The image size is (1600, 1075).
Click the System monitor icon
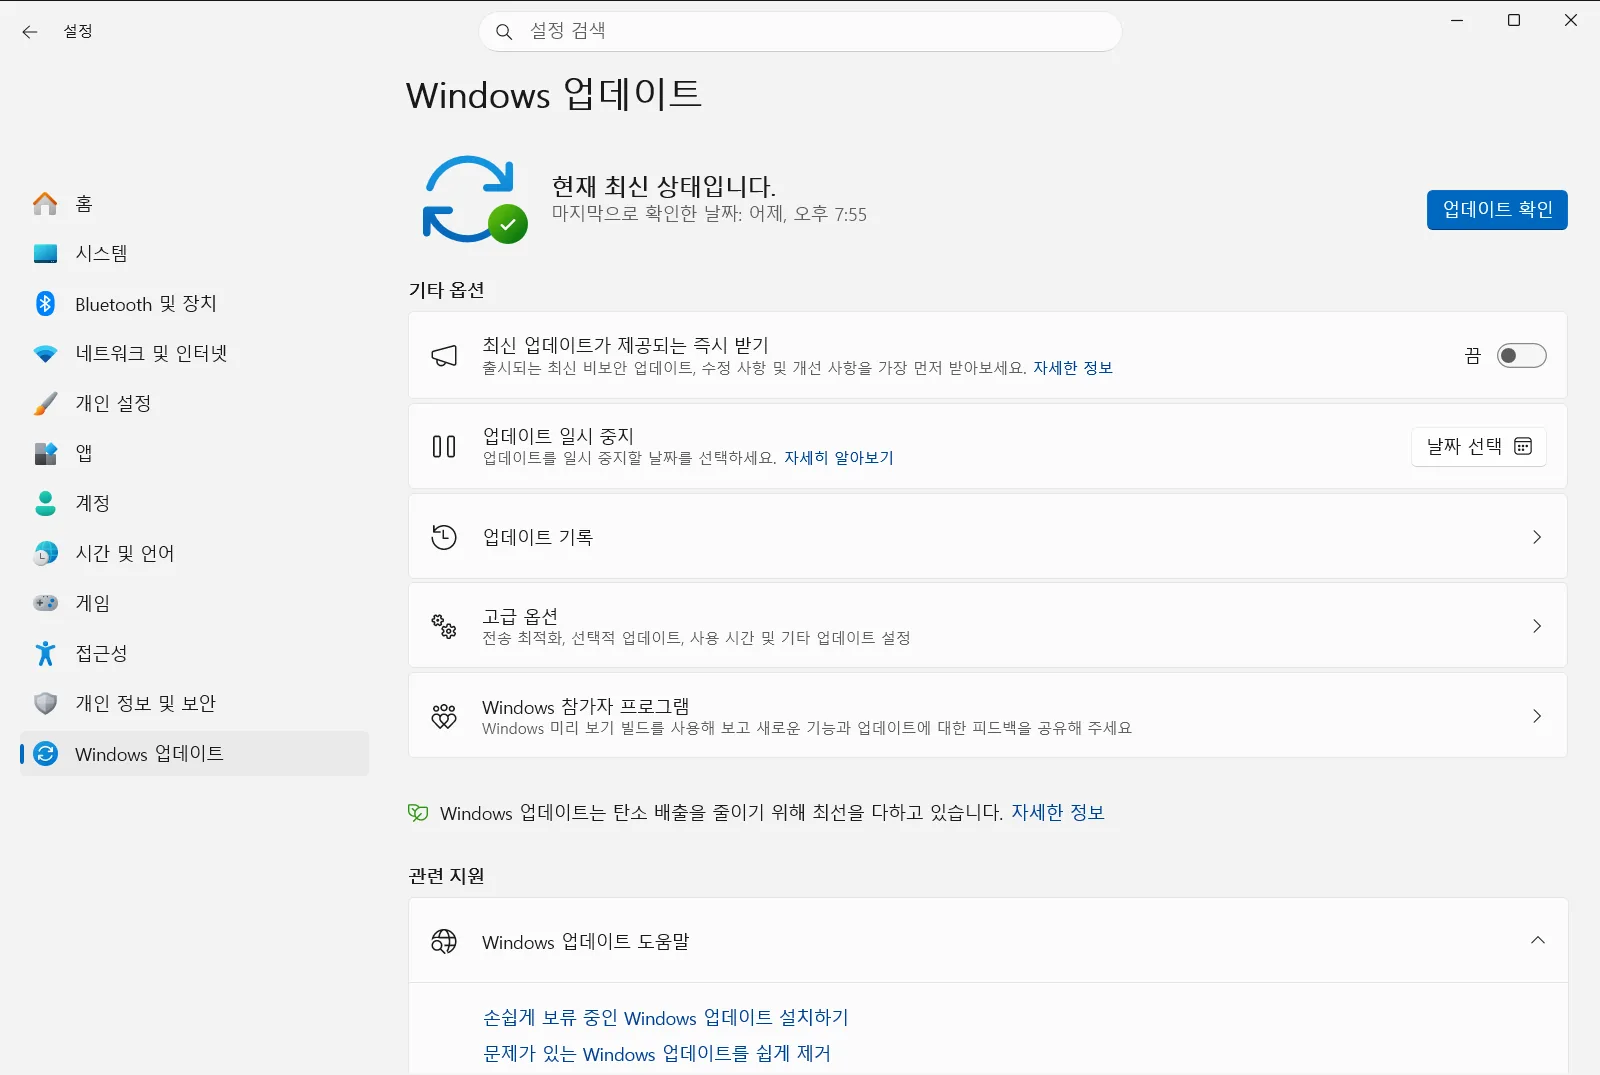(x=45, y=254)
